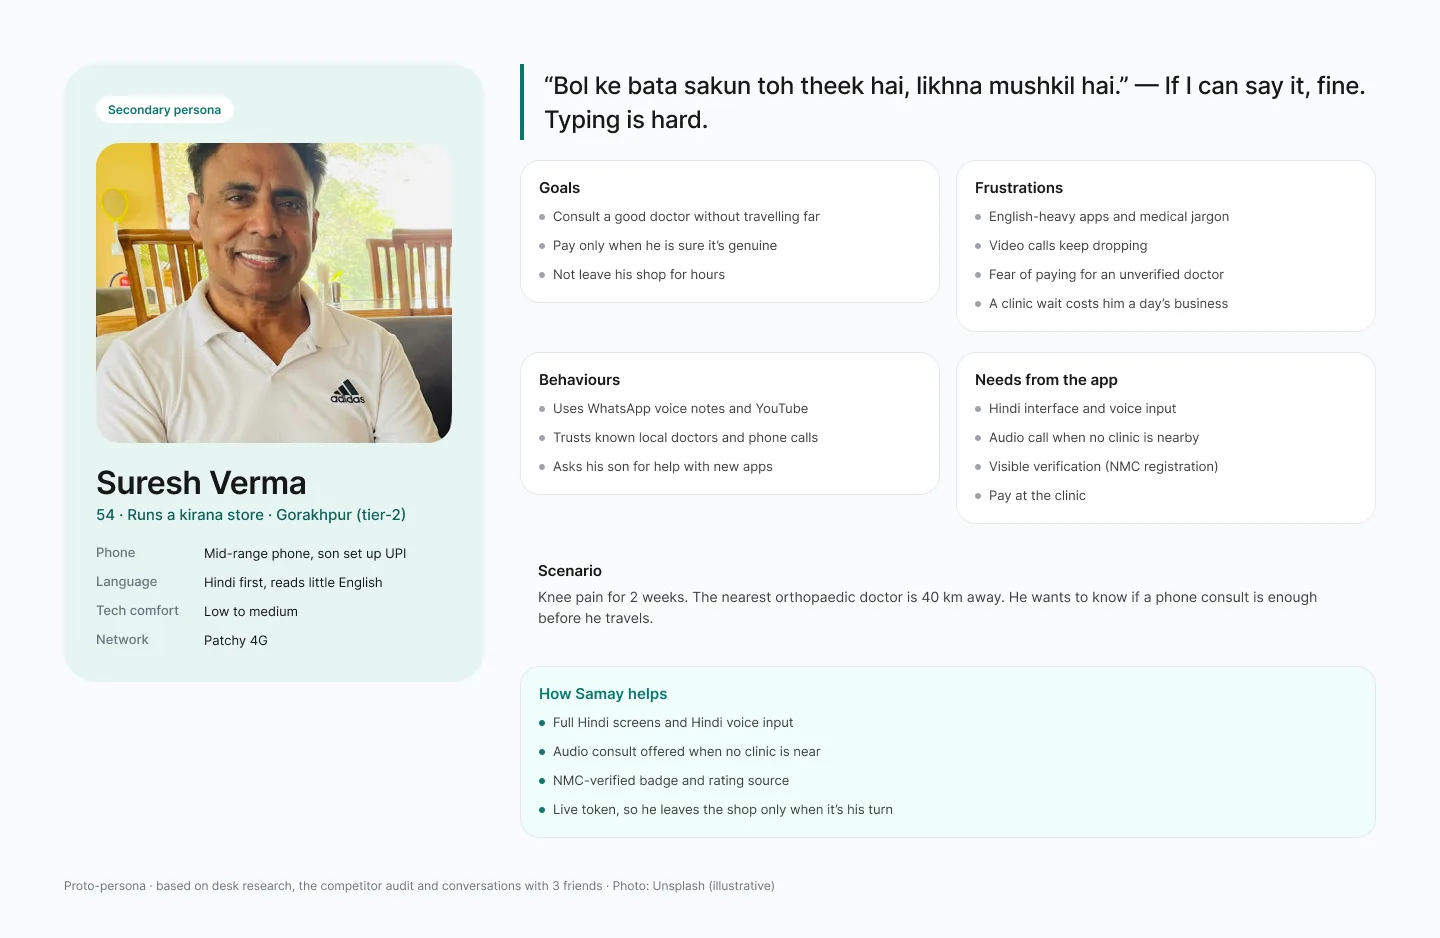Click NMC-verified badge and rating source bullet
The height and width of the screenshot is (938, 1440).
click(670, 781)
